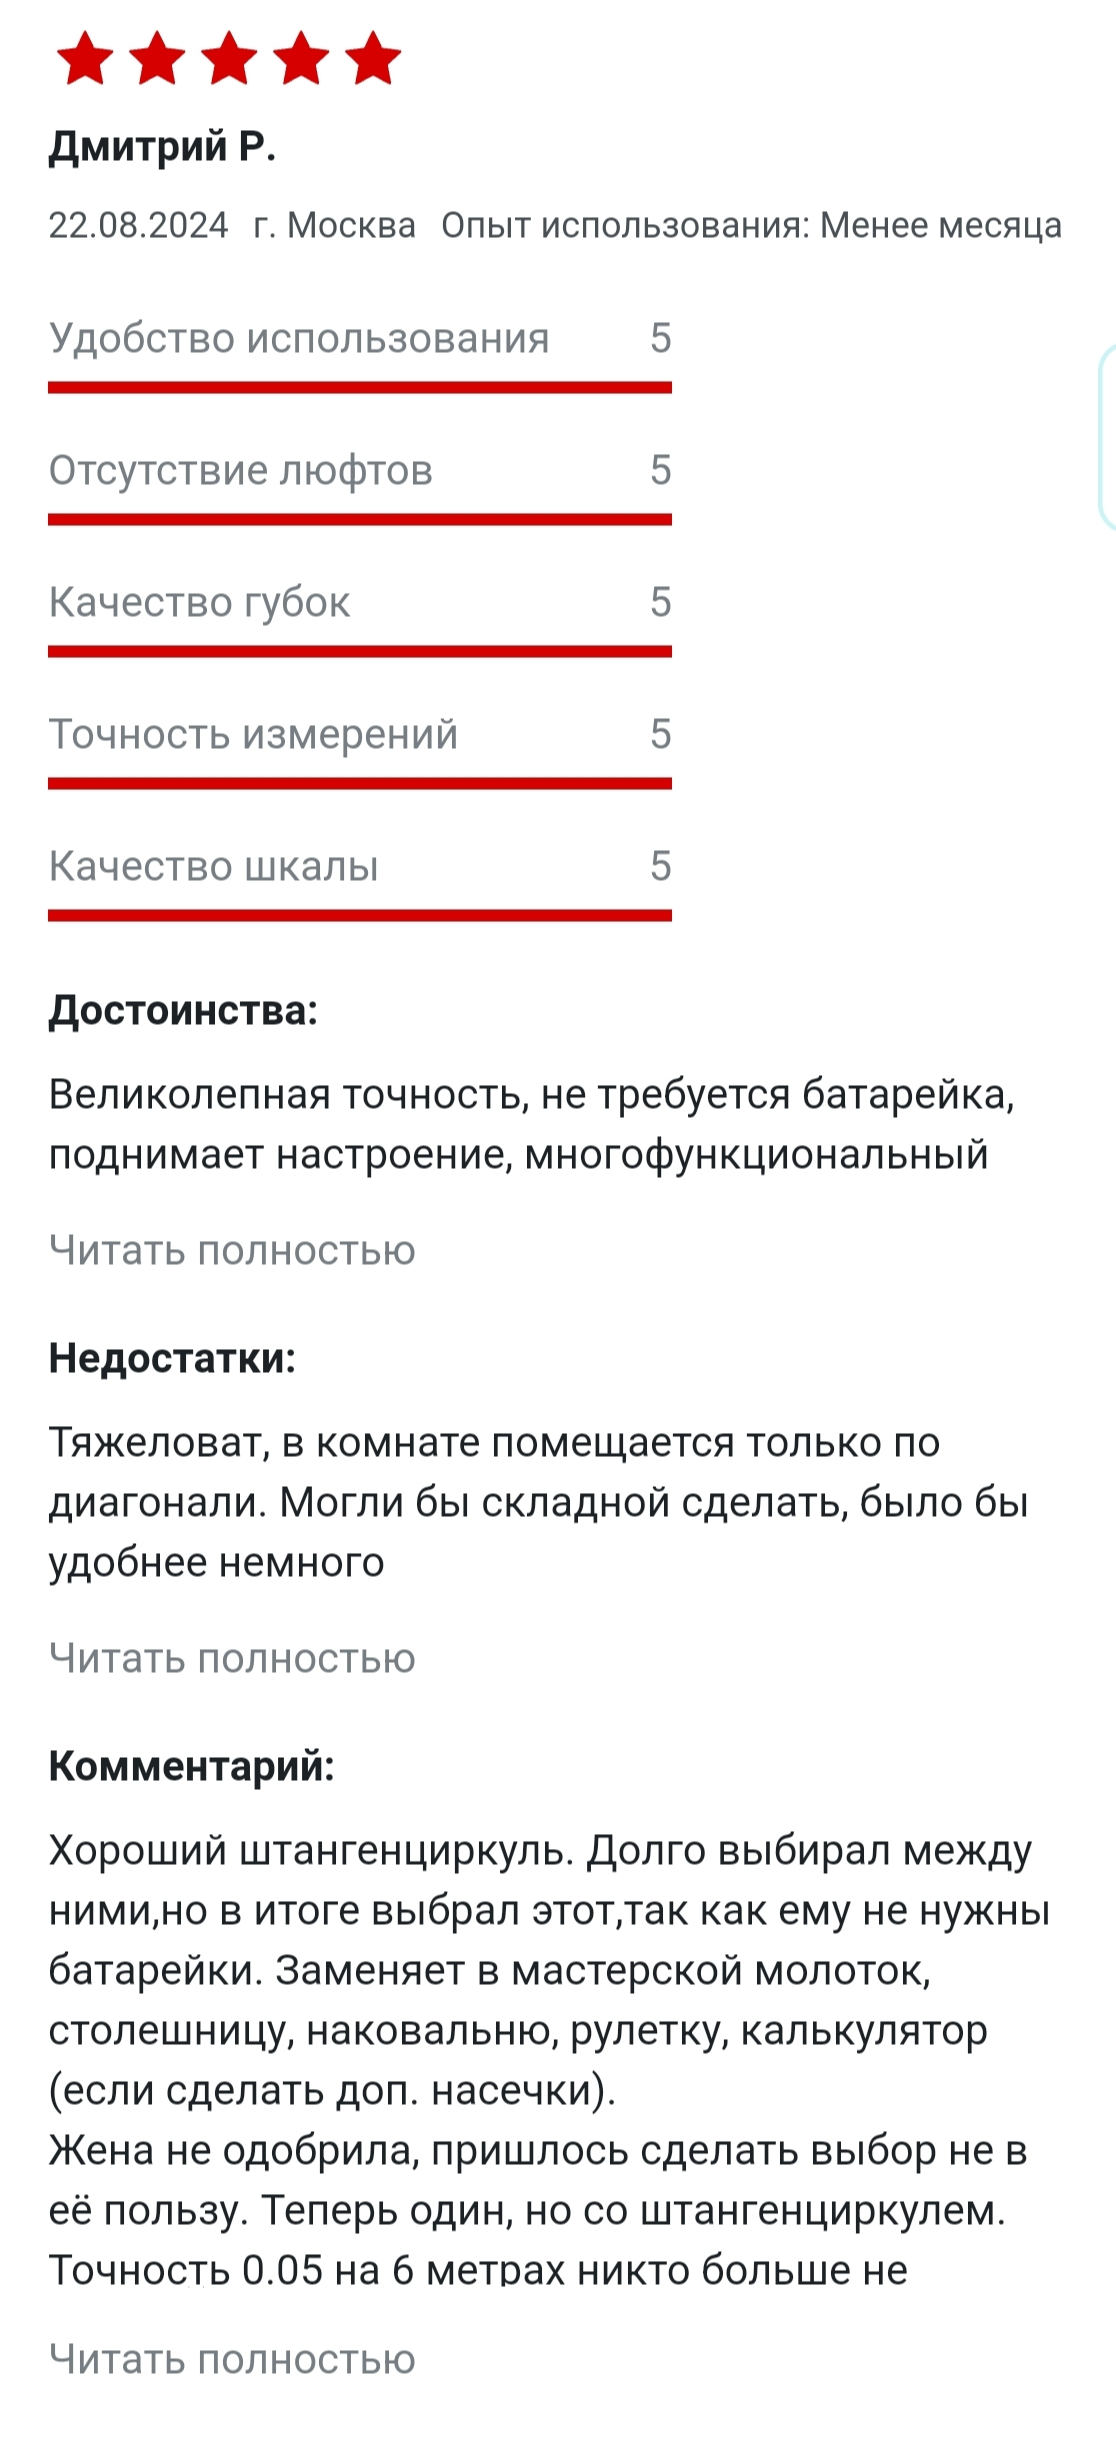1116x2451 pixels.
Task: Click the Недостатки section heading
Action: pyautogui.click(x=172, y=1359)
